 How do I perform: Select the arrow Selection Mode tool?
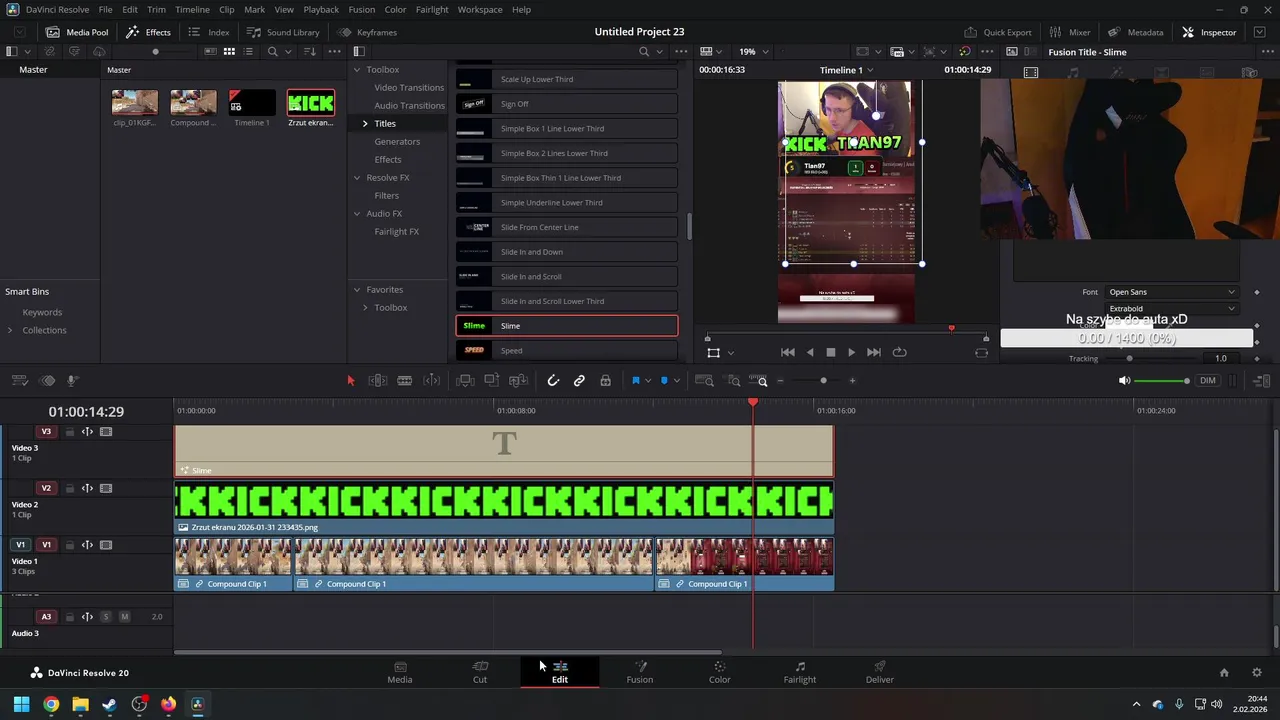(x=350, y=380)
